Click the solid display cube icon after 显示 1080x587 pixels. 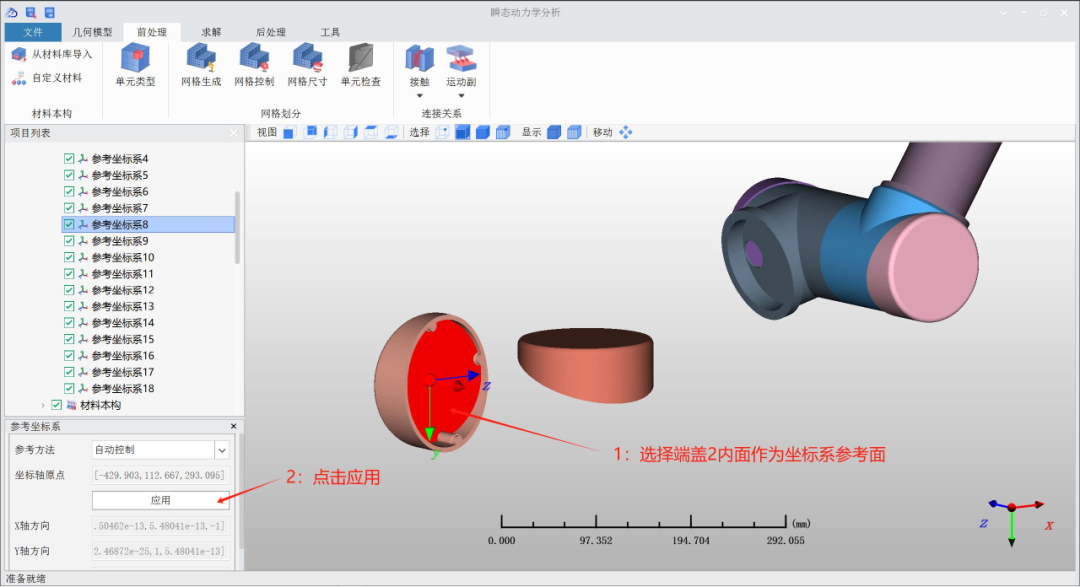554,132
